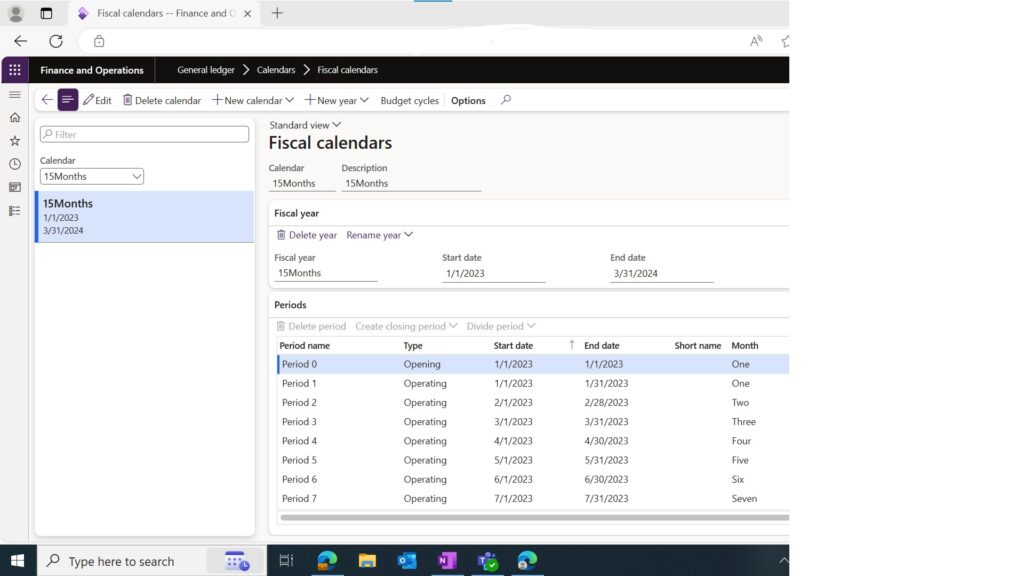Open OneNote from the taskbar
Screen dimensions: 1024x576
[x=447, y=560]
